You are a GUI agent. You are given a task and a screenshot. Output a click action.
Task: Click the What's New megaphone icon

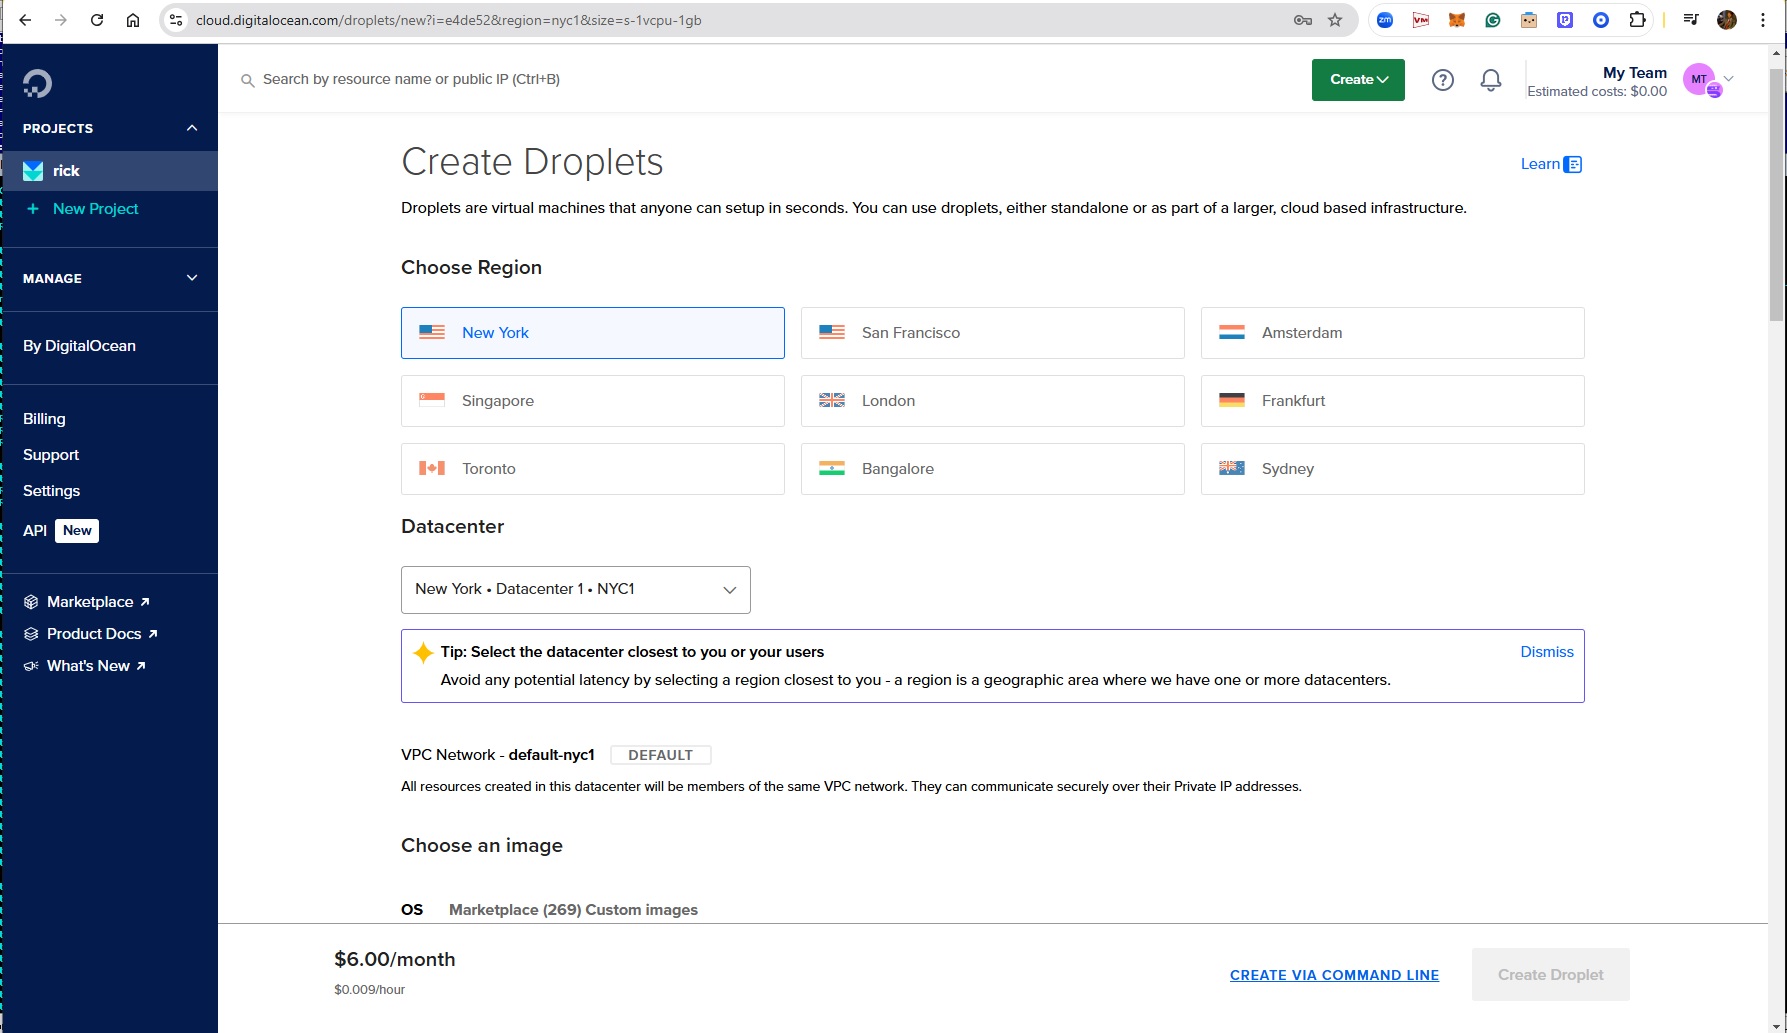pos(31,666)
